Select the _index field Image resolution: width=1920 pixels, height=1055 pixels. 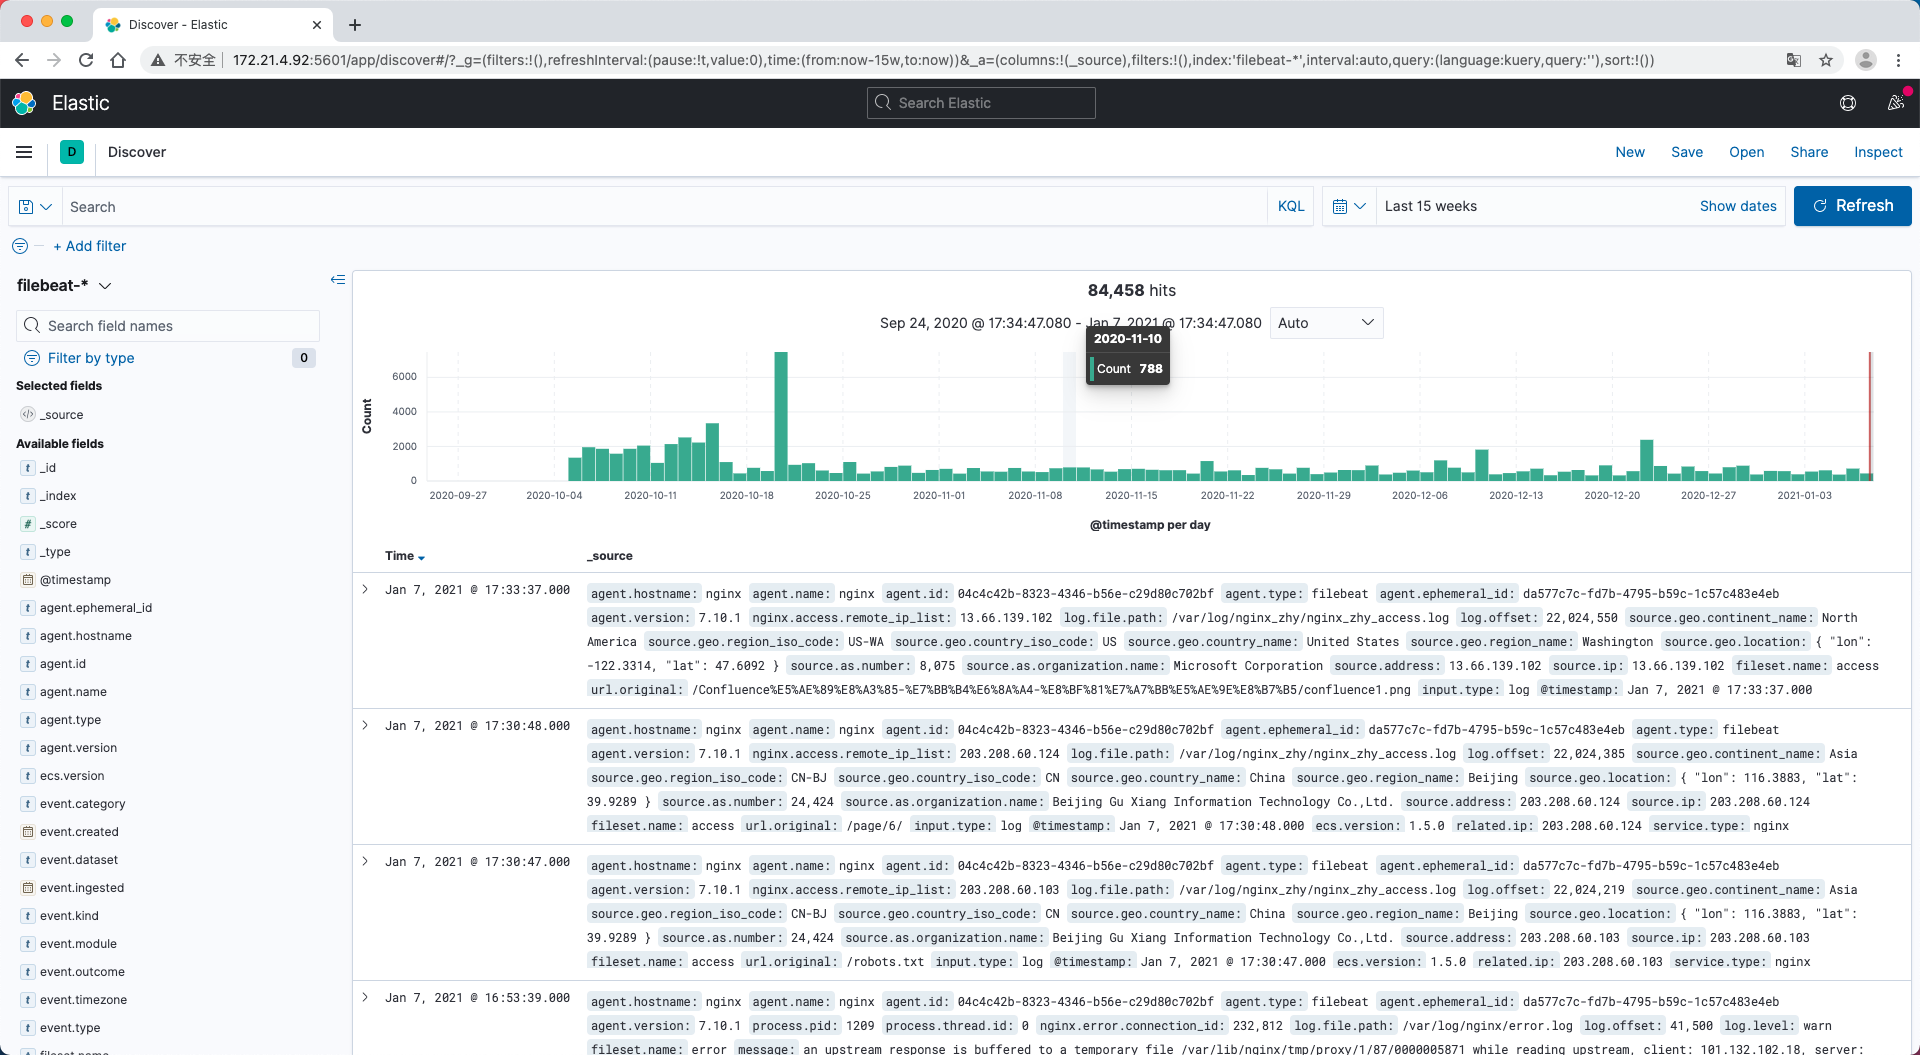tap(58, 496)
